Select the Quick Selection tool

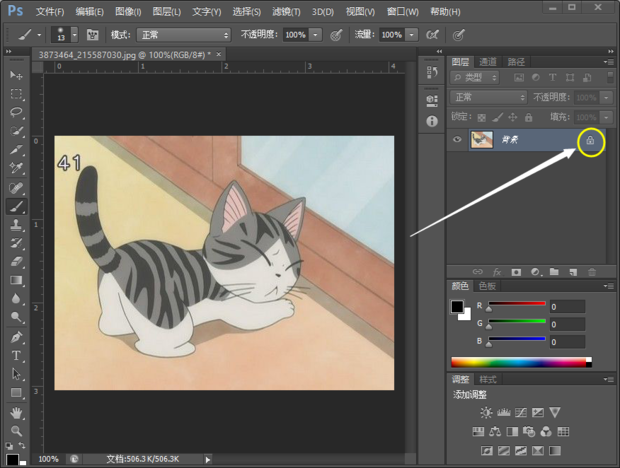click(16, 131)
